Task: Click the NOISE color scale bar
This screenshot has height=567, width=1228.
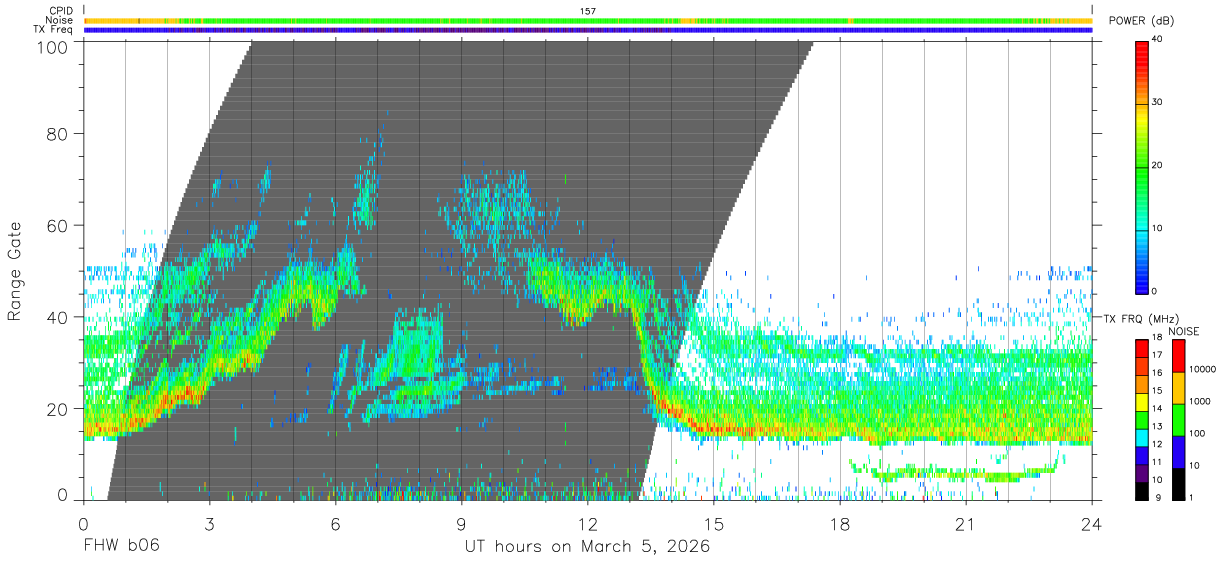Action: (x=1178, y=420)
